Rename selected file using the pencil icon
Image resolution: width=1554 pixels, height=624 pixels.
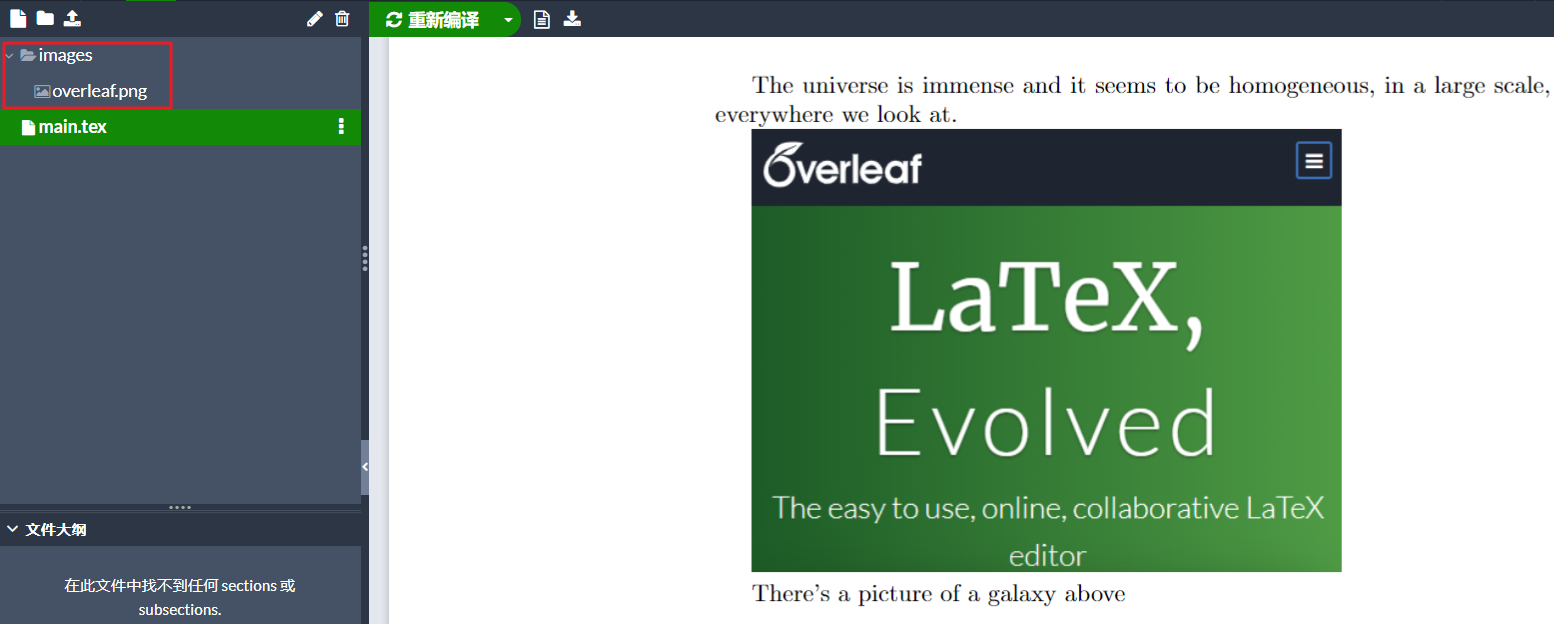click(314, 18)
